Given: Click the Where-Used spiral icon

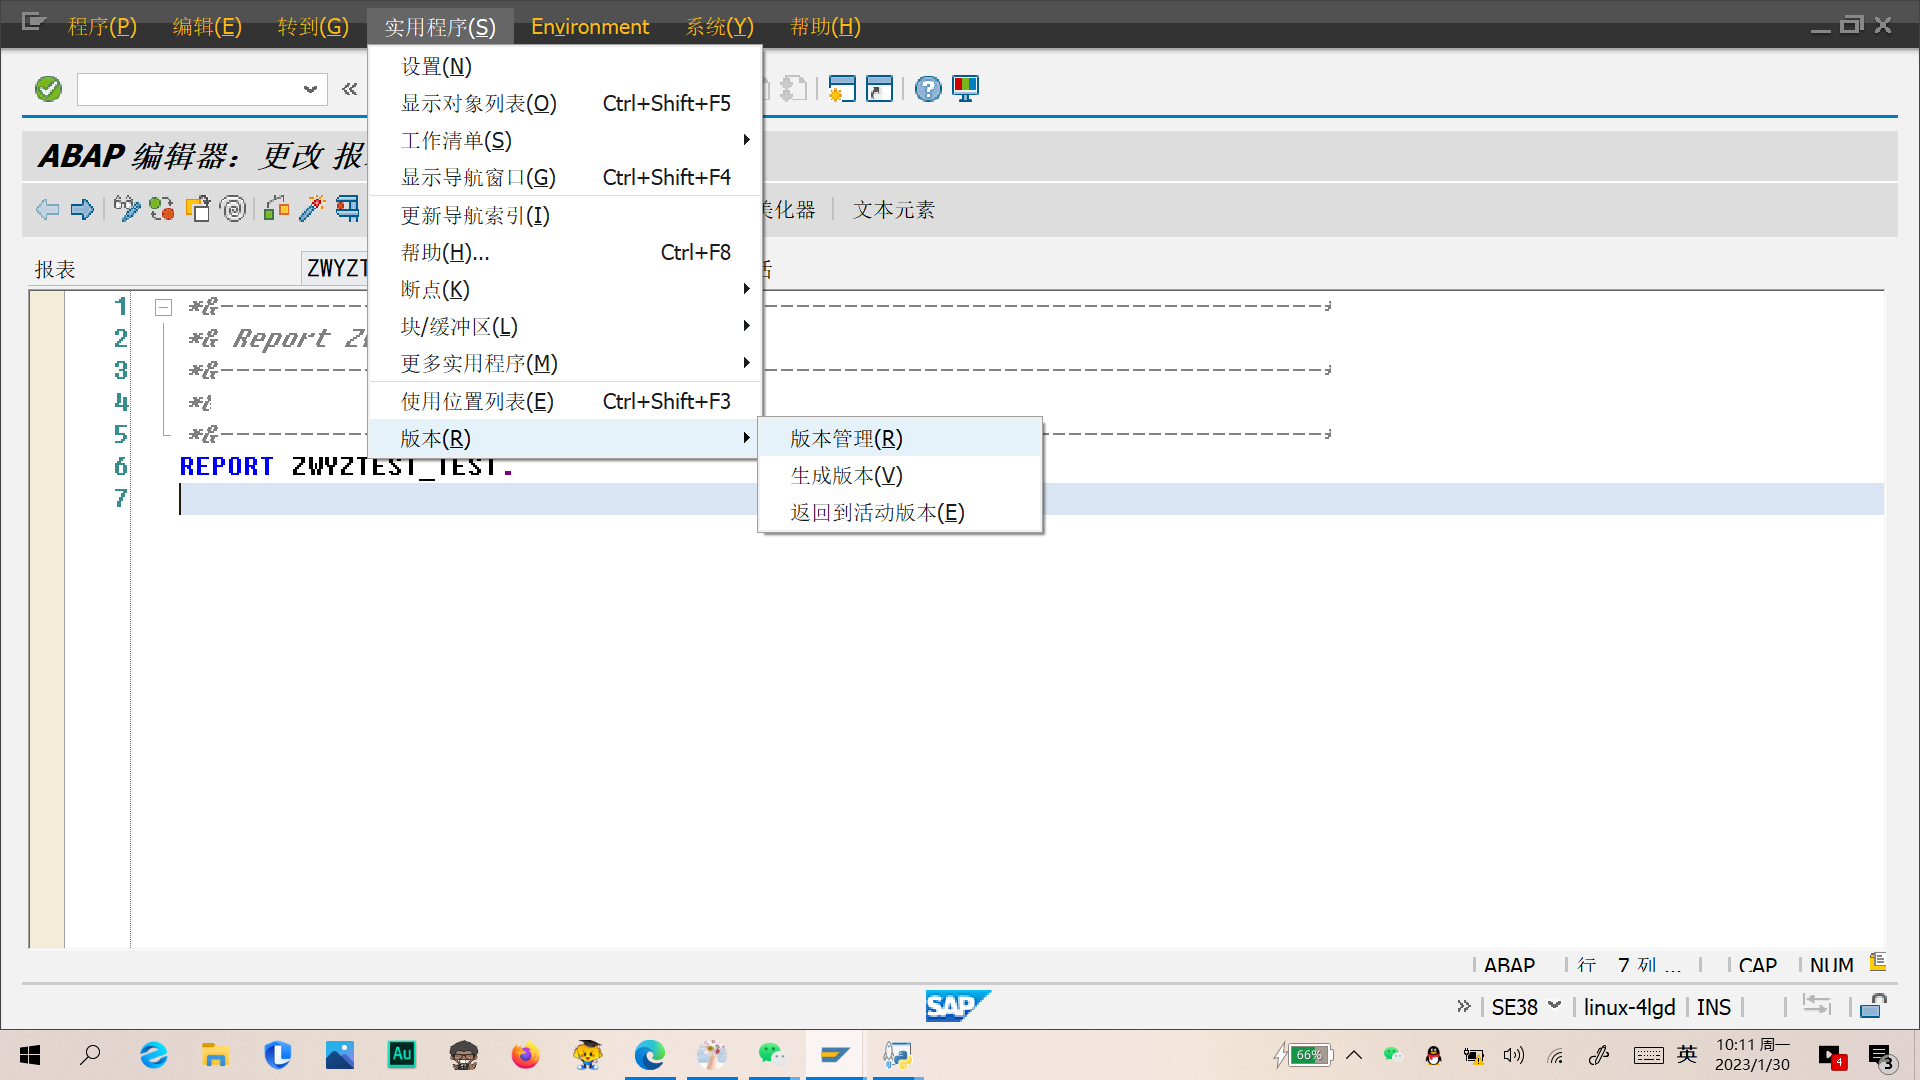Looking at the screenshot, I should click(x=233, y=209).
